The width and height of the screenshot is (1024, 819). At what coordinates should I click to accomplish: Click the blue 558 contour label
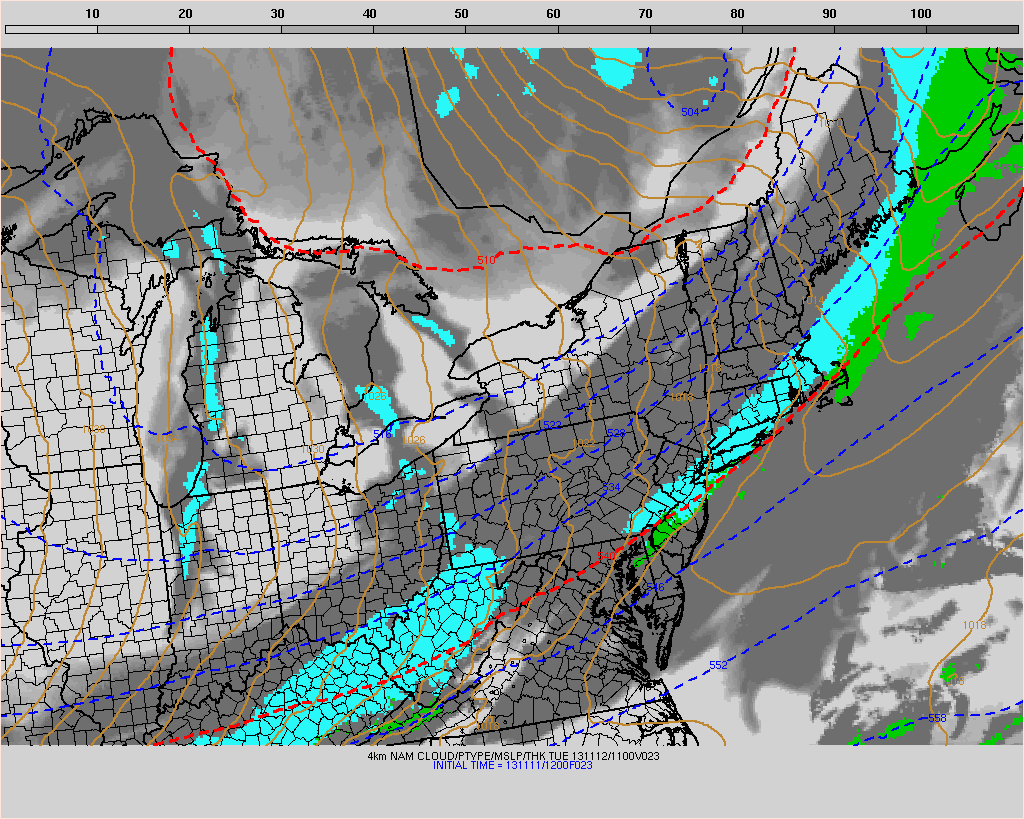(x=937, y=718)
